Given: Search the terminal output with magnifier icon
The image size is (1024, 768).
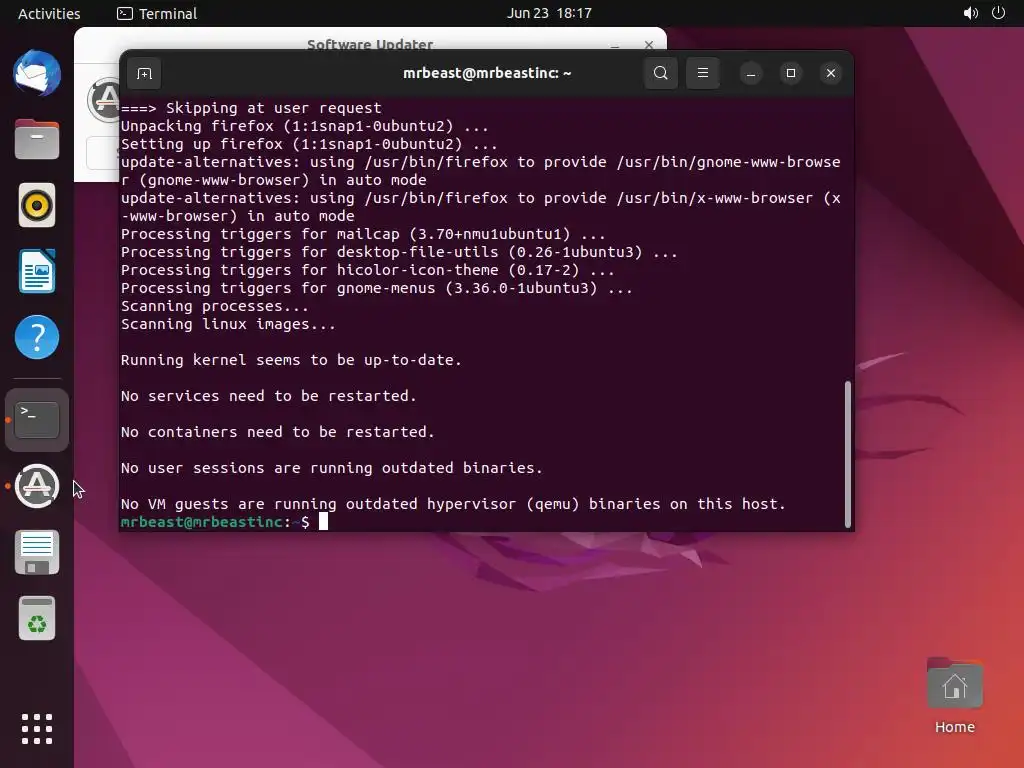Looking at the screenshot, I should 660,73.
